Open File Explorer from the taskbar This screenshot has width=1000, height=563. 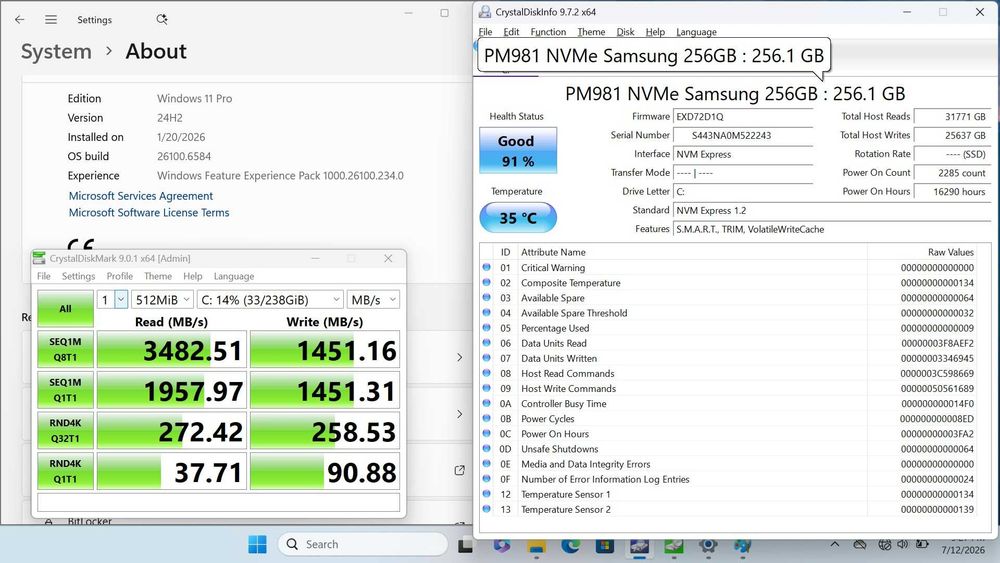point(536,545)
